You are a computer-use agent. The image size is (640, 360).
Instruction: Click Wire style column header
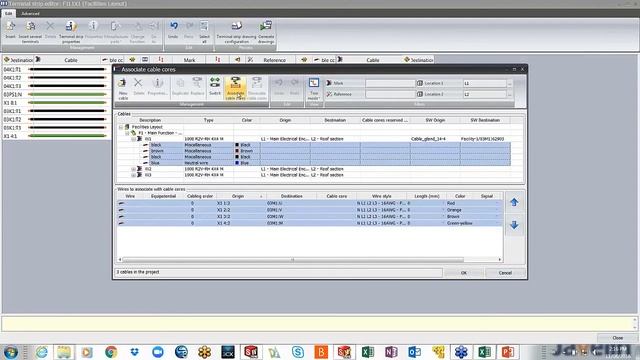[x=381, y=196]
